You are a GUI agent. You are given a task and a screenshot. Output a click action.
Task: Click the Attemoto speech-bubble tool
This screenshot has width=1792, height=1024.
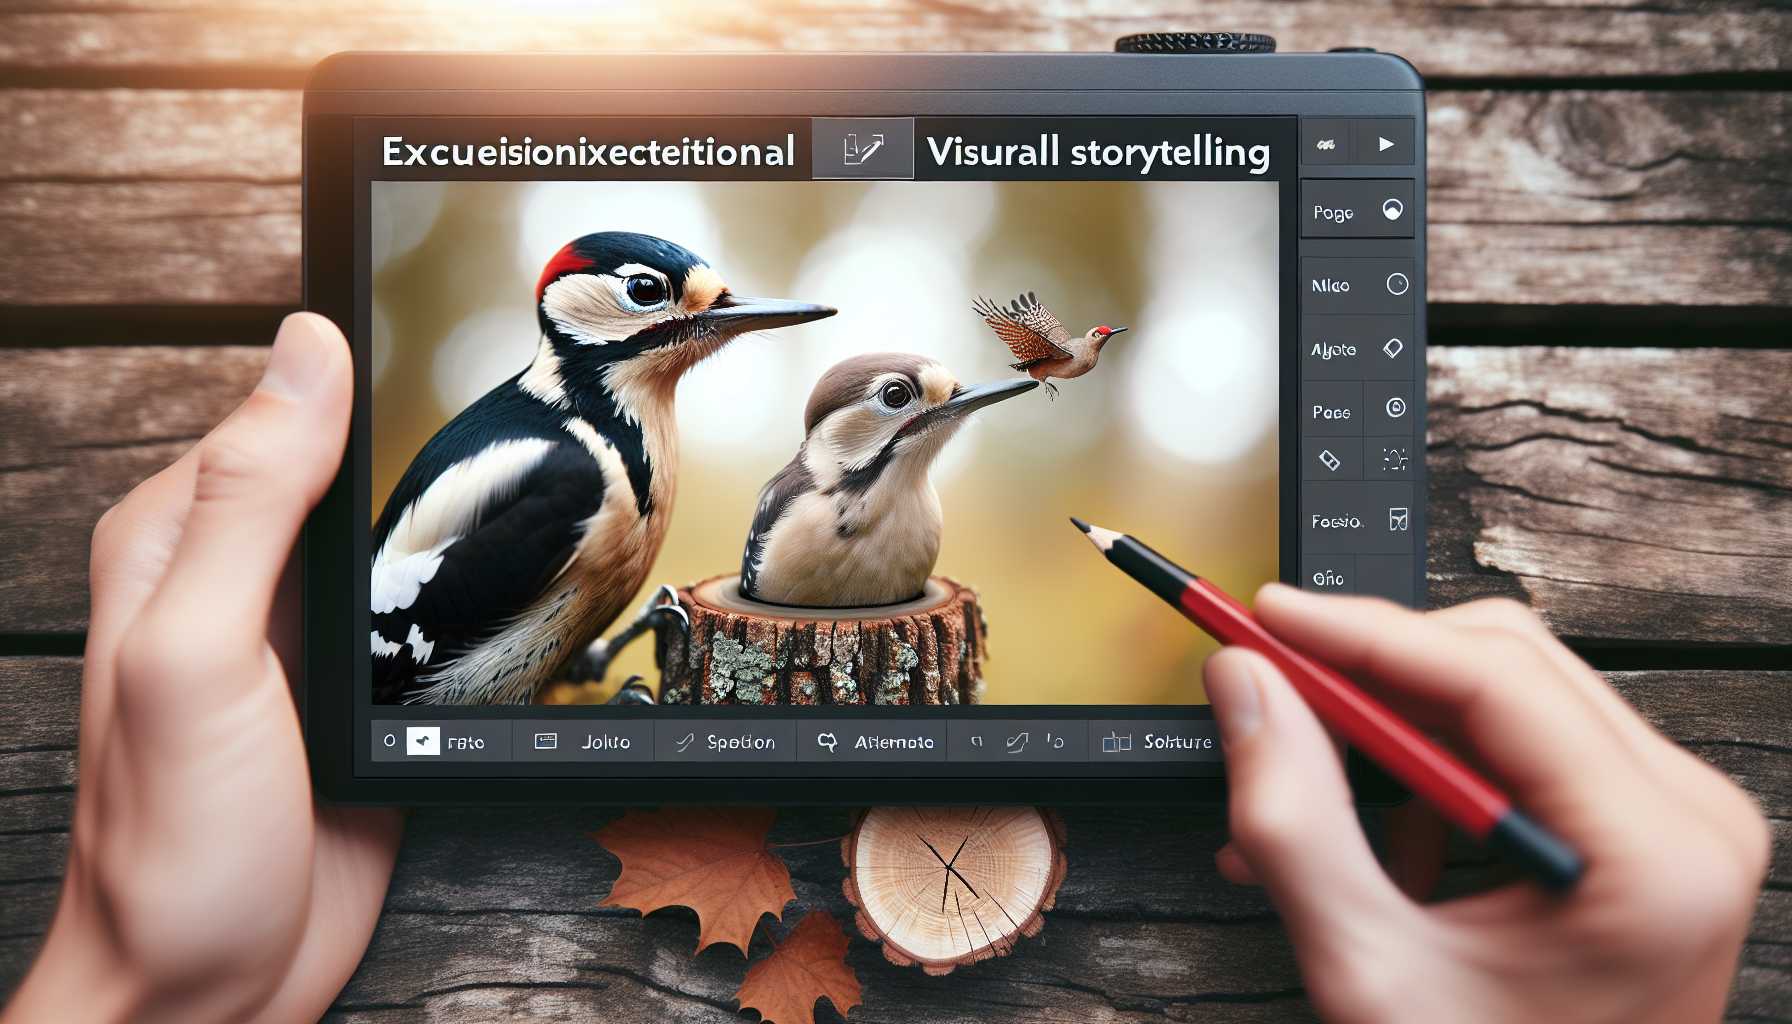(893, 742)
